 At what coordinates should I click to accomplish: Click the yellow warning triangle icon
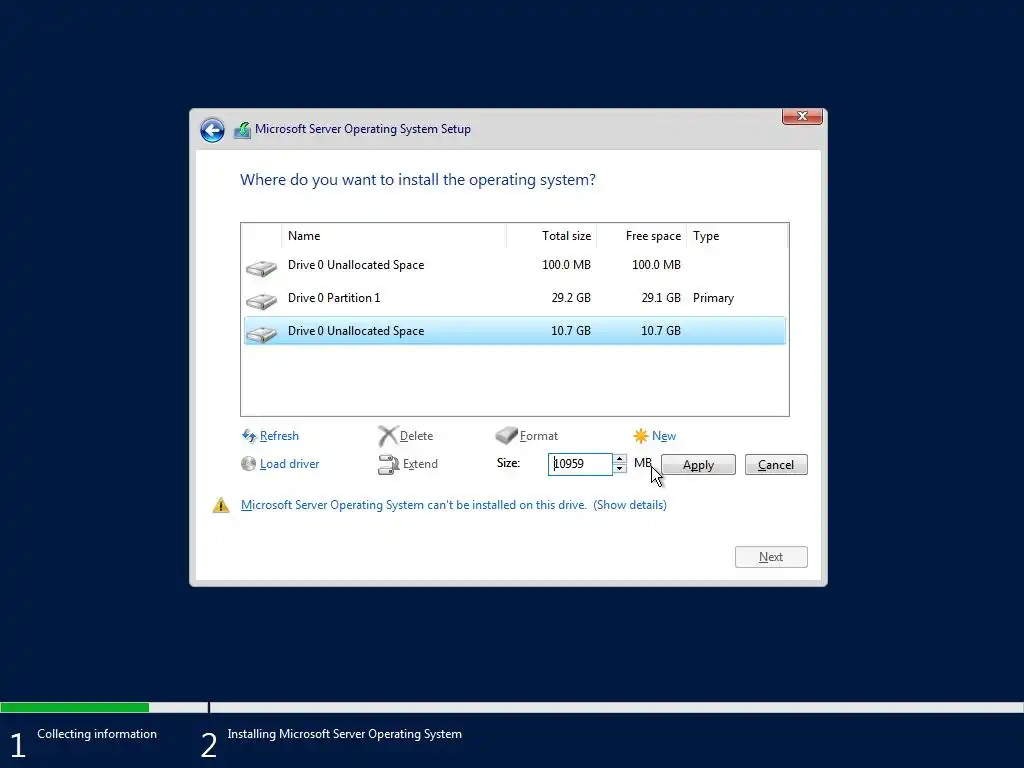point(221,505)
